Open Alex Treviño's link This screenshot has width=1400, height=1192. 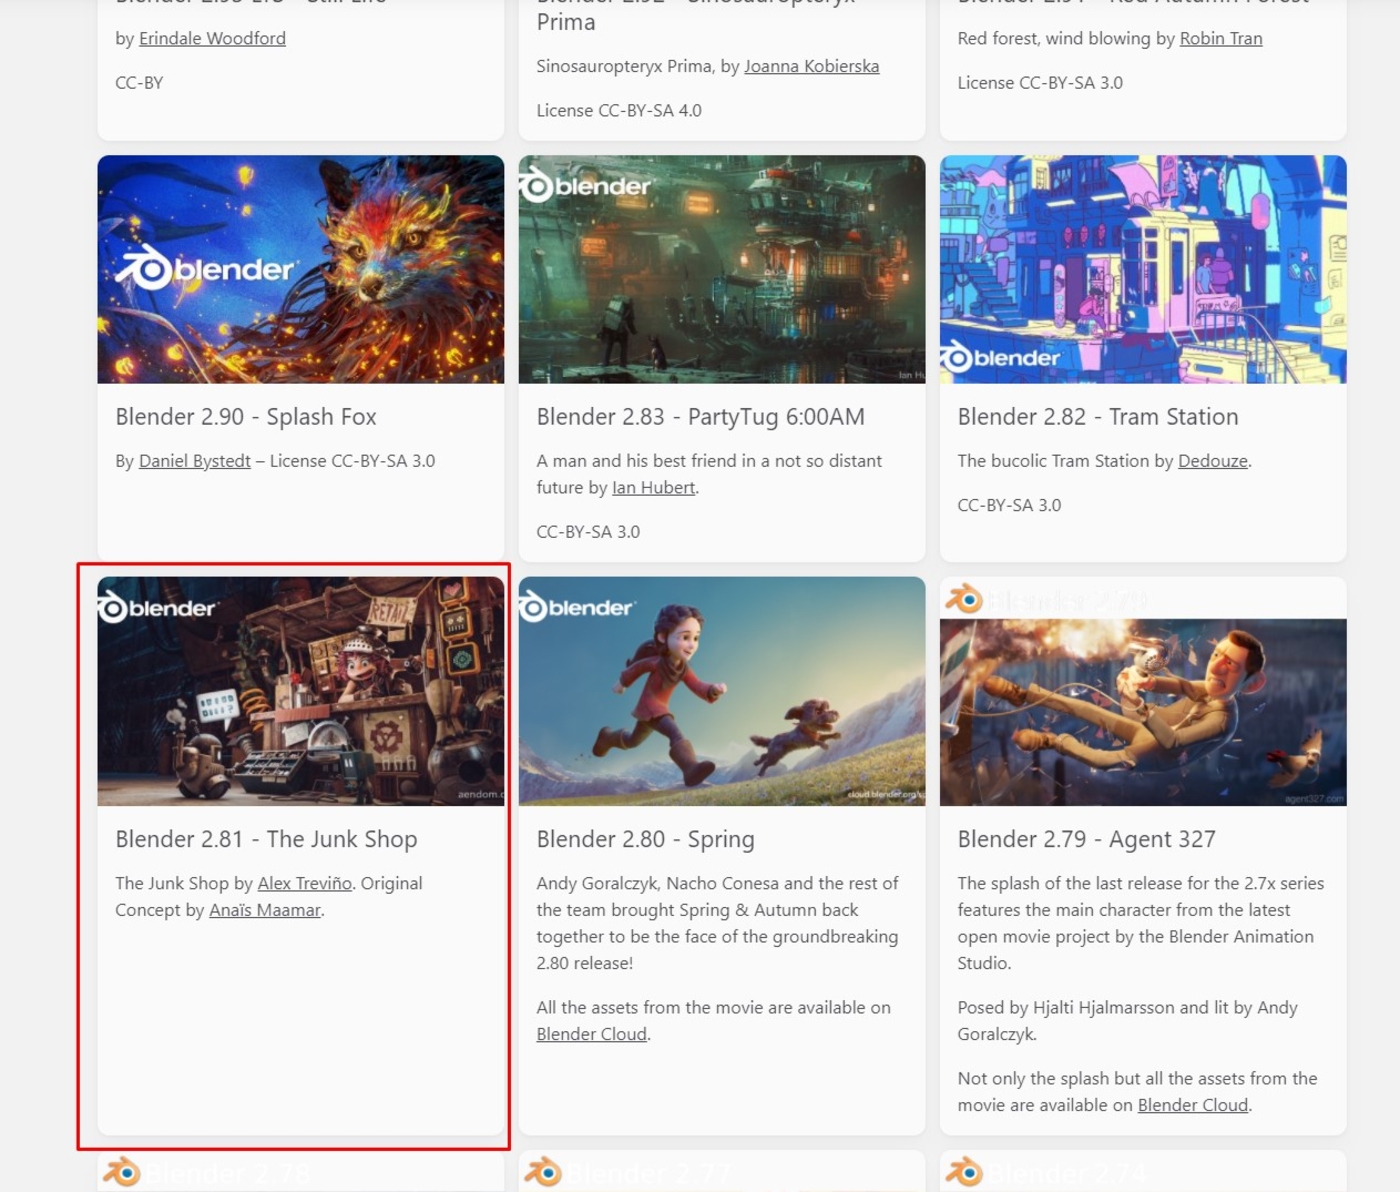(x=305, y=883)
